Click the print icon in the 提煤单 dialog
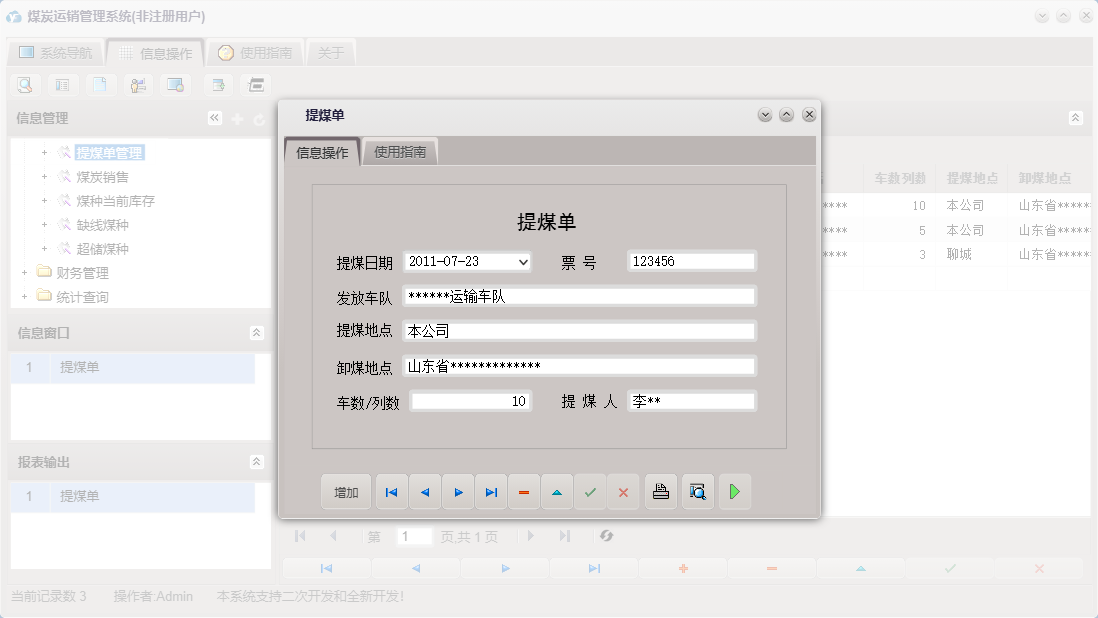Image resolution: width=1098 pixels, height=618 pixels. [x=660, y=491]
